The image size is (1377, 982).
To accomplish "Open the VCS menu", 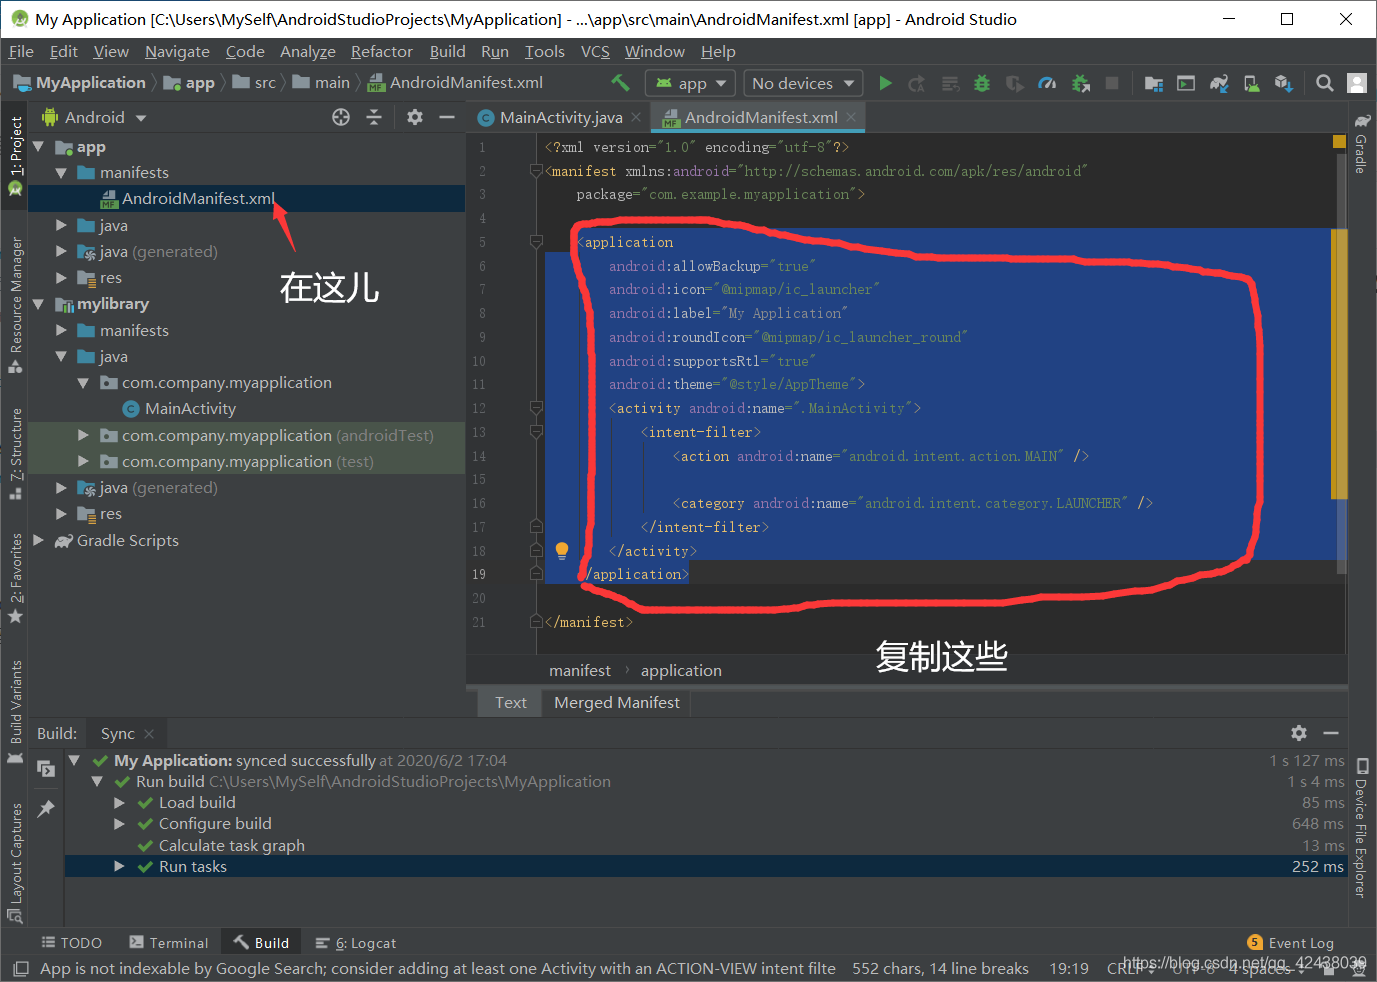I will tap(595, 51).
